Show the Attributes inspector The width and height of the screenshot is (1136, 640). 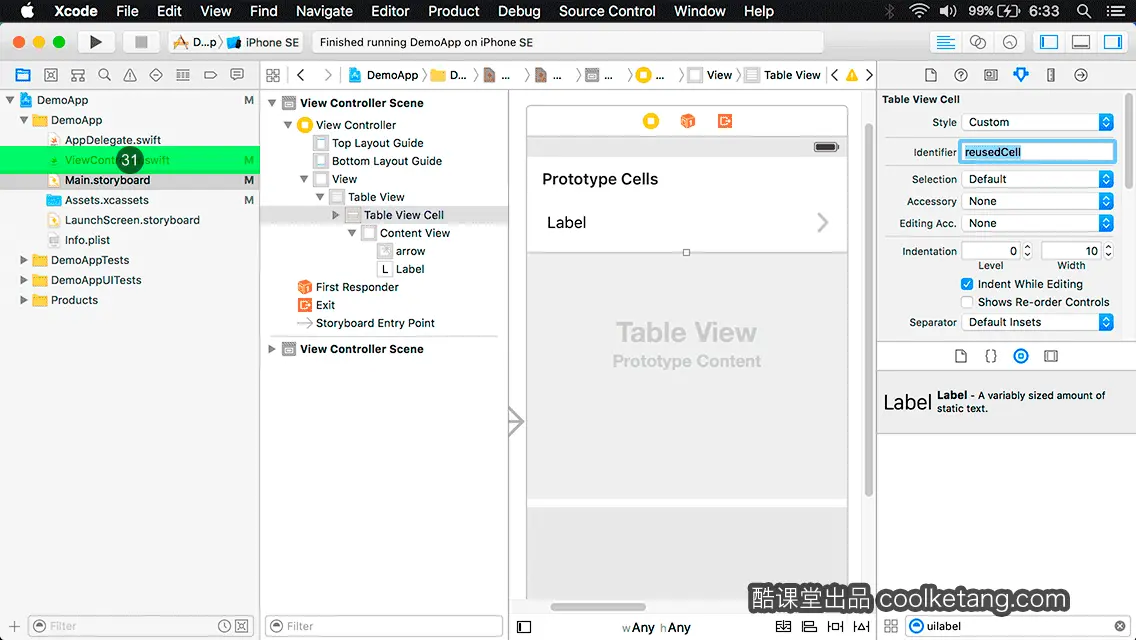click(1021, 75)
